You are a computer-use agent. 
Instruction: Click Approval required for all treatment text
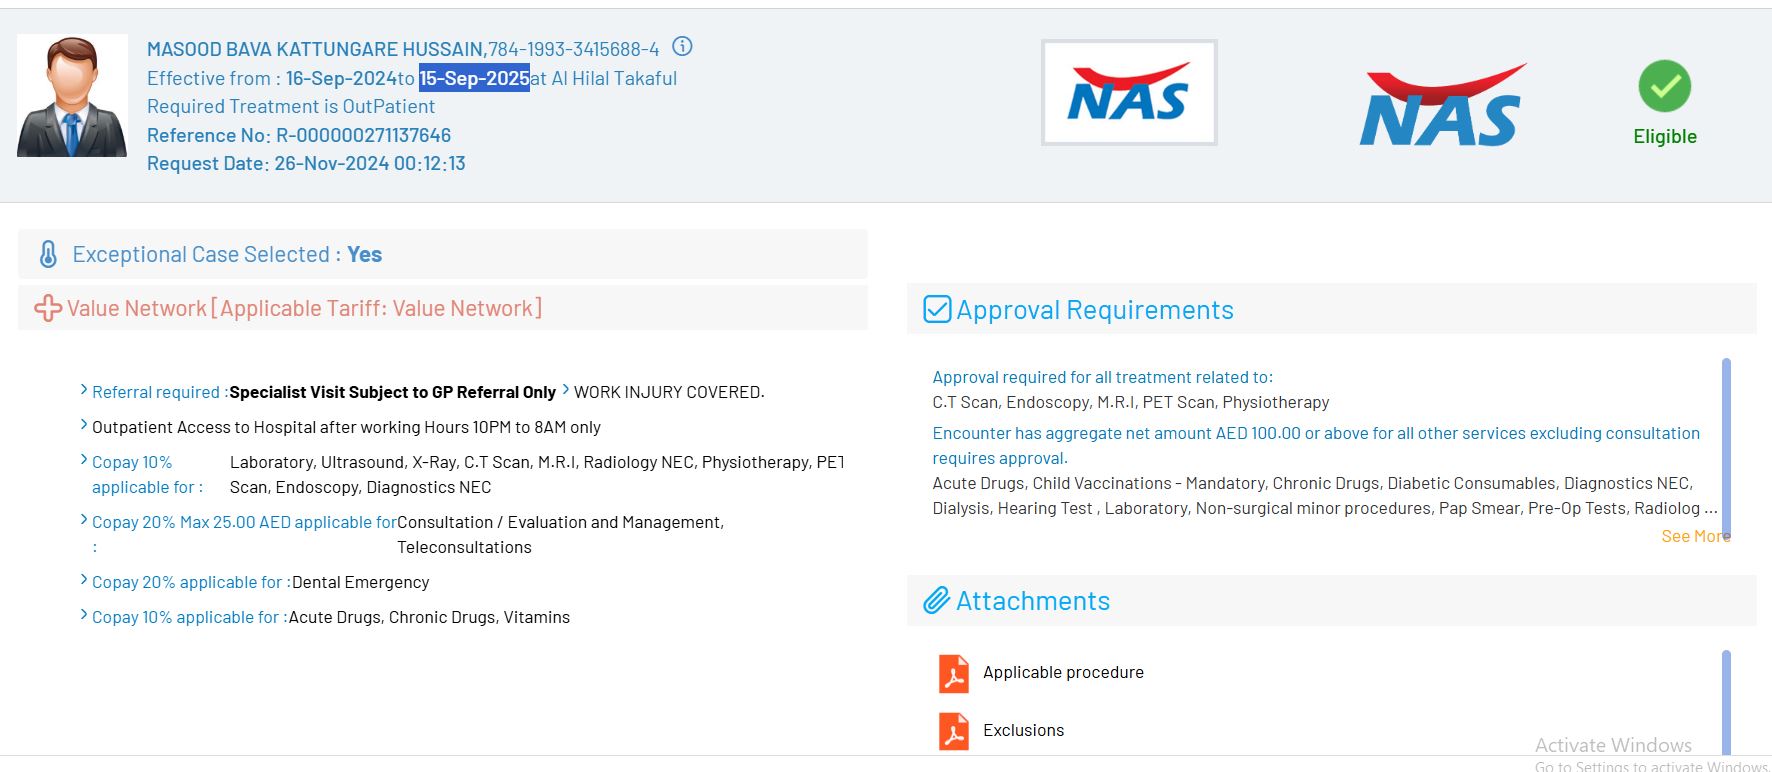pos(1103,377)
